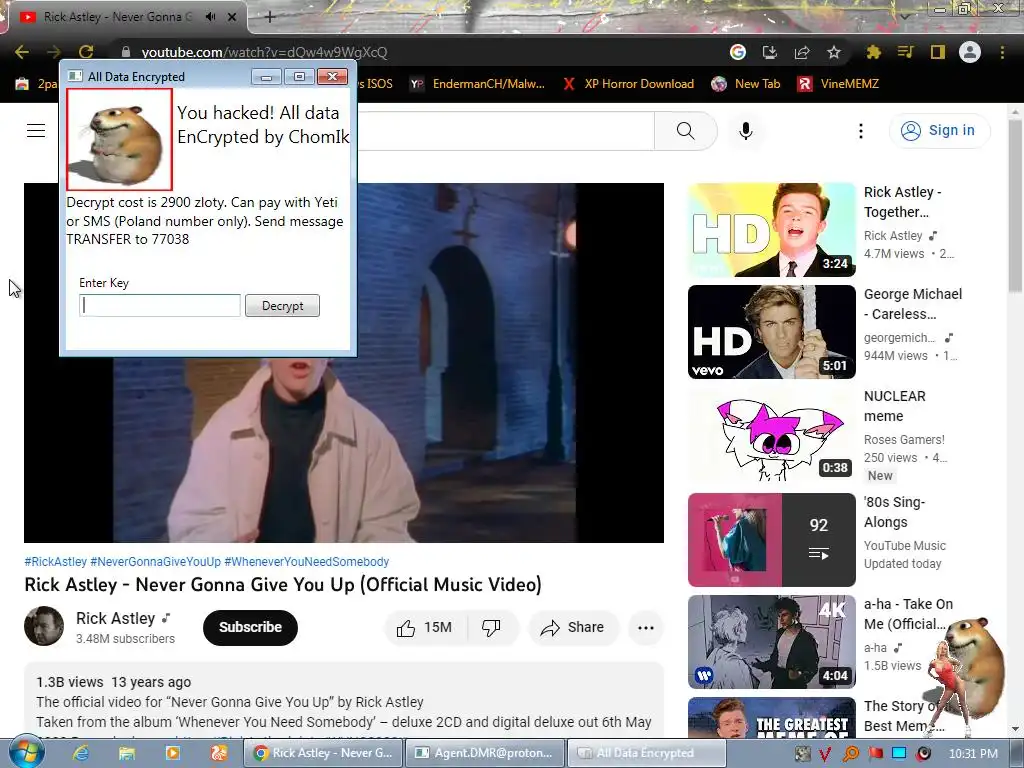Go back with the browser back arrow
Screen dimensions: 1024x768
click(x=22, y=52)
